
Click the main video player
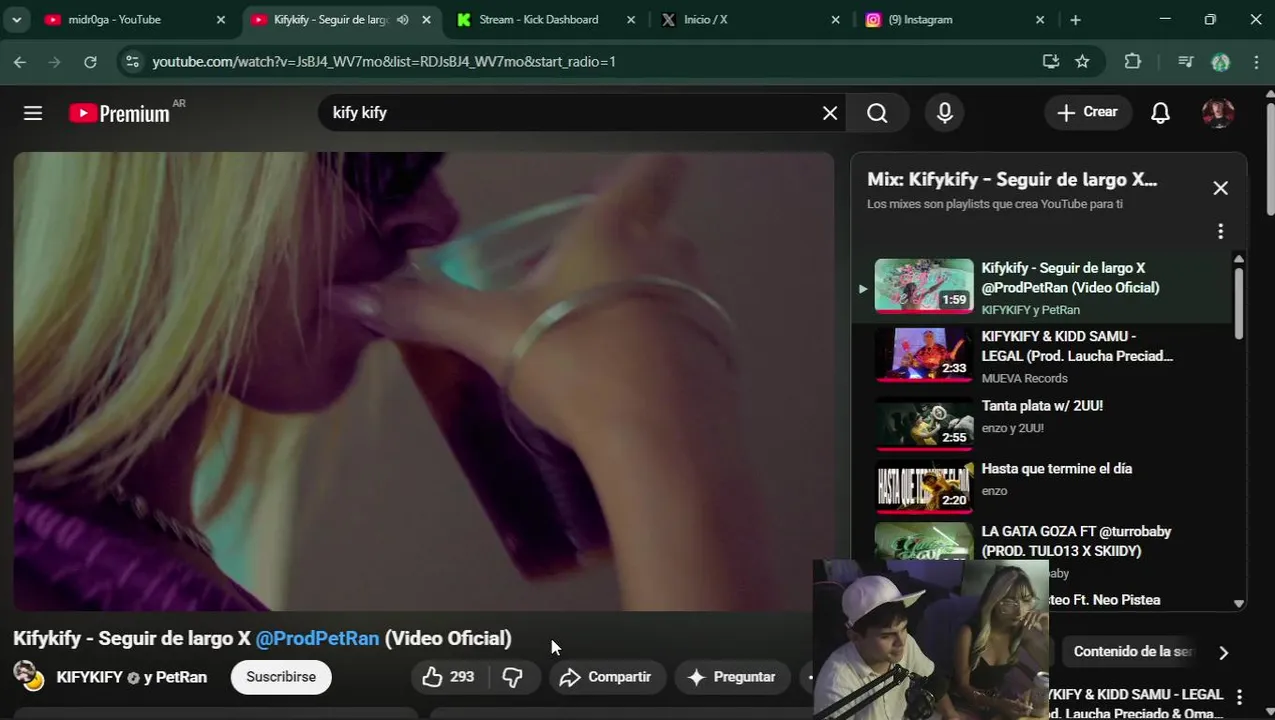(423, 381)
